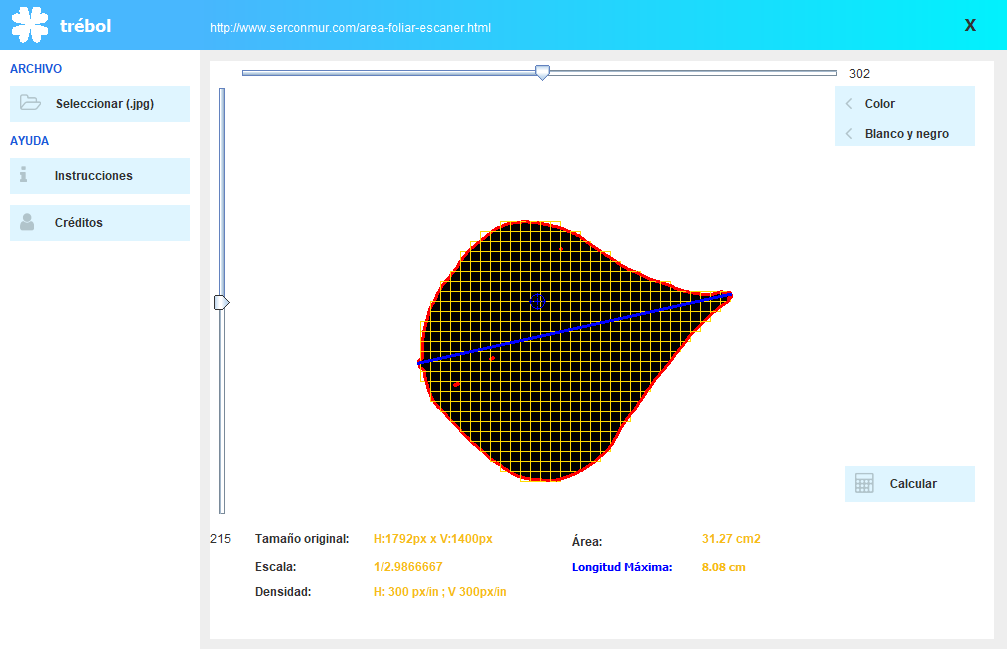Open the Seleccionar (.jpg) file button
The width and height of the screenshot is (1007, 649).
pos(100,104)
